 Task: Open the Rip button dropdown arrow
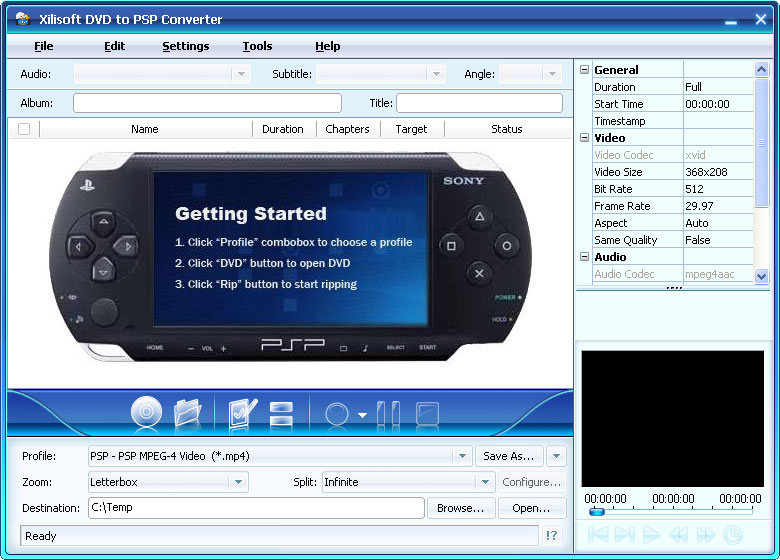coord(362,414)
